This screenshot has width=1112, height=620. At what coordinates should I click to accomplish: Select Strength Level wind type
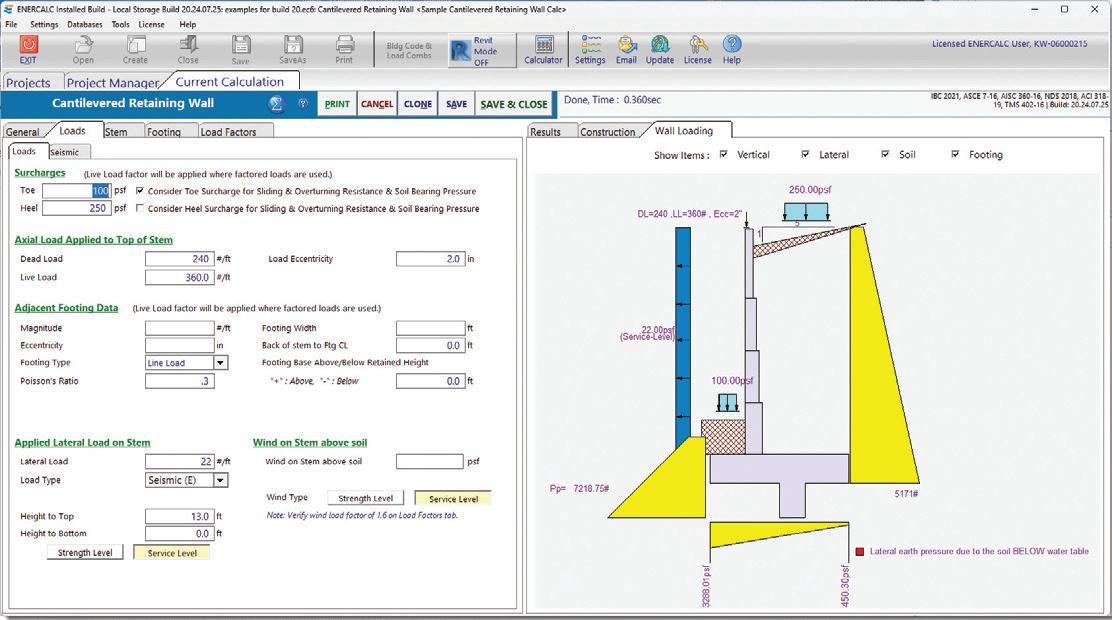coord(365,498)
